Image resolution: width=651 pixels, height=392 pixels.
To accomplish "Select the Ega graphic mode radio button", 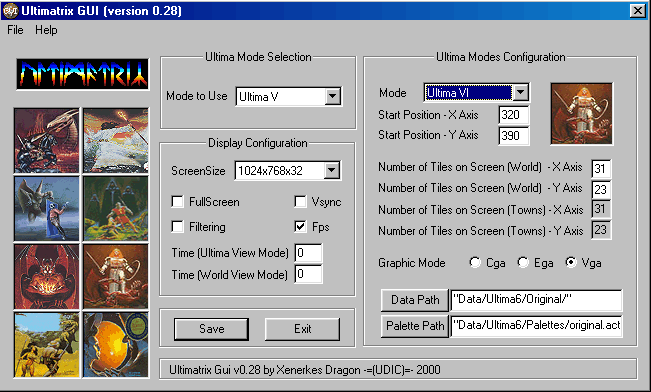I will 523,262.
